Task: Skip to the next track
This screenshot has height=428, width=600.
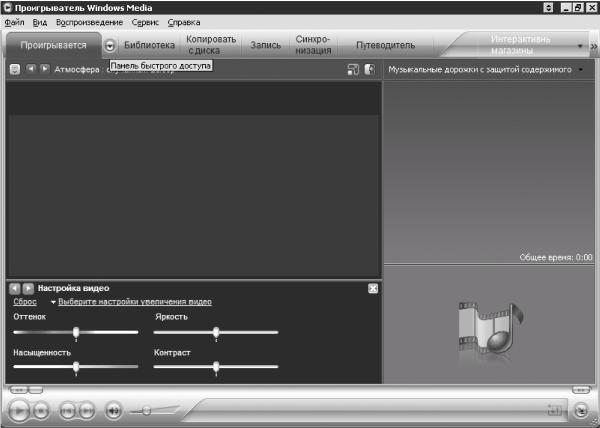Action: tap(87, 410)
